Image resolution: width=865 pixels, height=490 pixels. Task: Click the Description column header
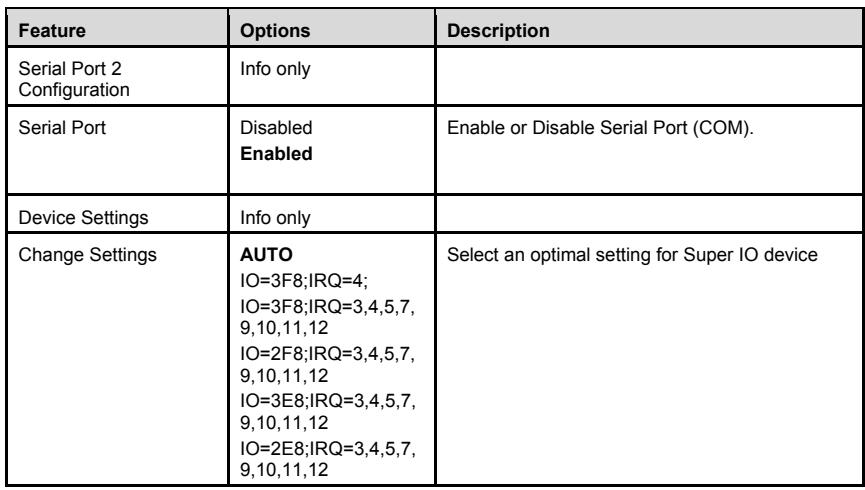pyautogui.click(x=498, y=30)
